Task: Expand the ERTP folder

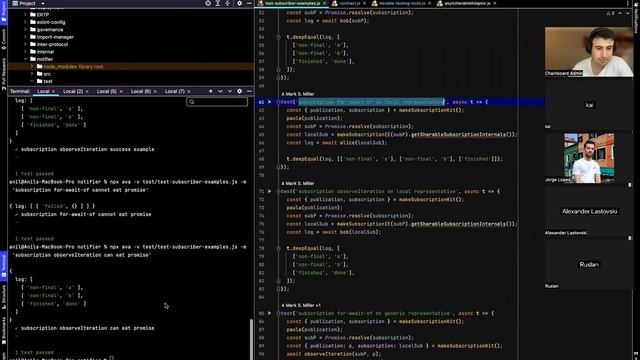Action: tap(25, 15)
